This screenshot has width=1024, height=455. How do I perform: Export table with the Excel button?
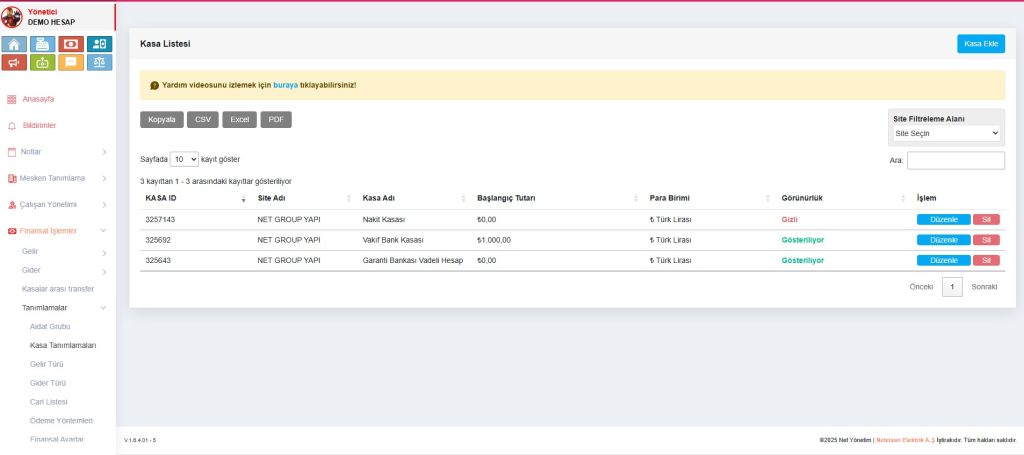click(239, 119)
